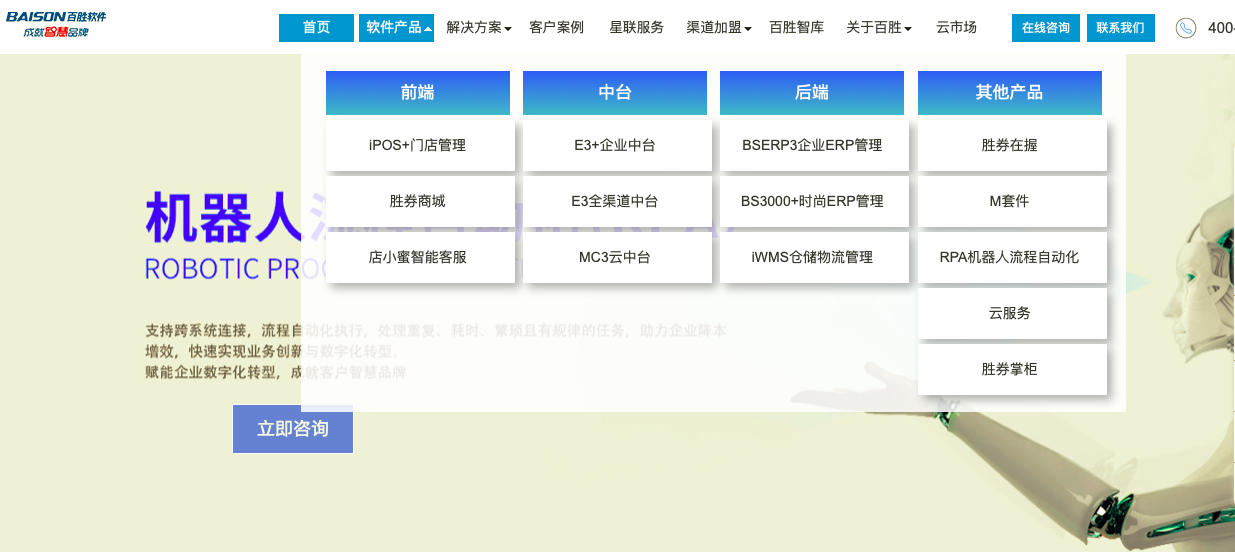Go to the 首页 home tab
The height and width of the screenshot is (552, 1235).
coord(316,28)
